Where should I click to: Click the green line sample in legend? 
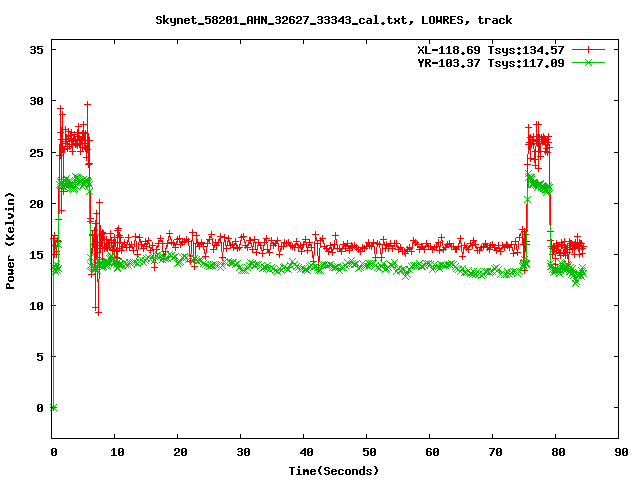[x=588, y=62]
